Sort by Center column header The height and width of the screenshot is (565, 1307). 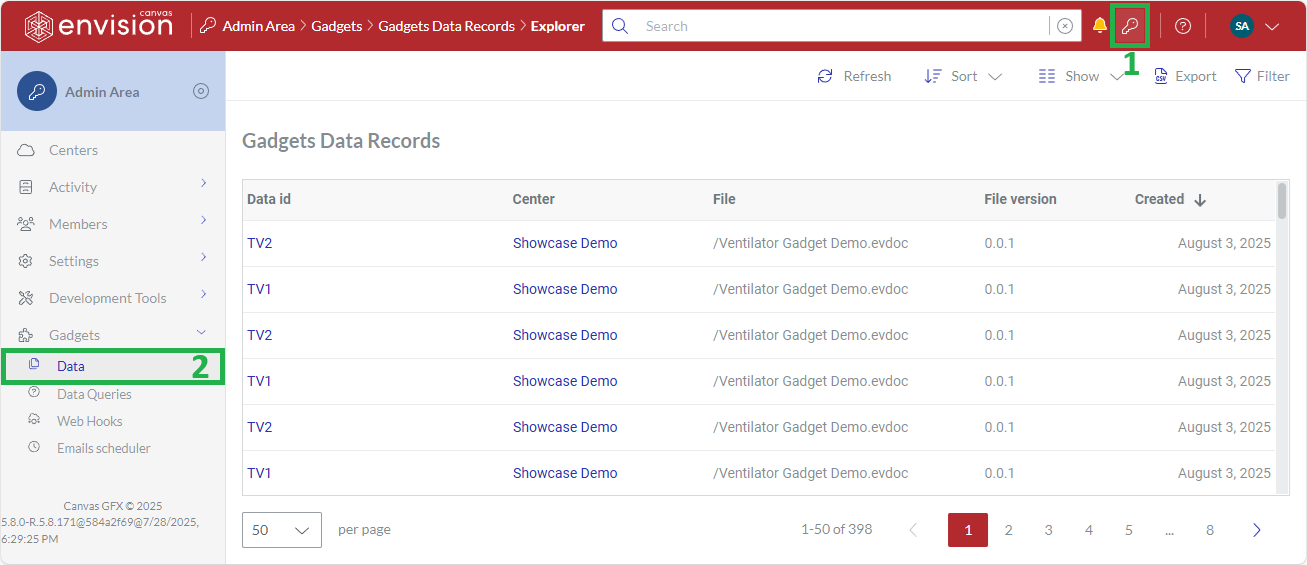534,199
